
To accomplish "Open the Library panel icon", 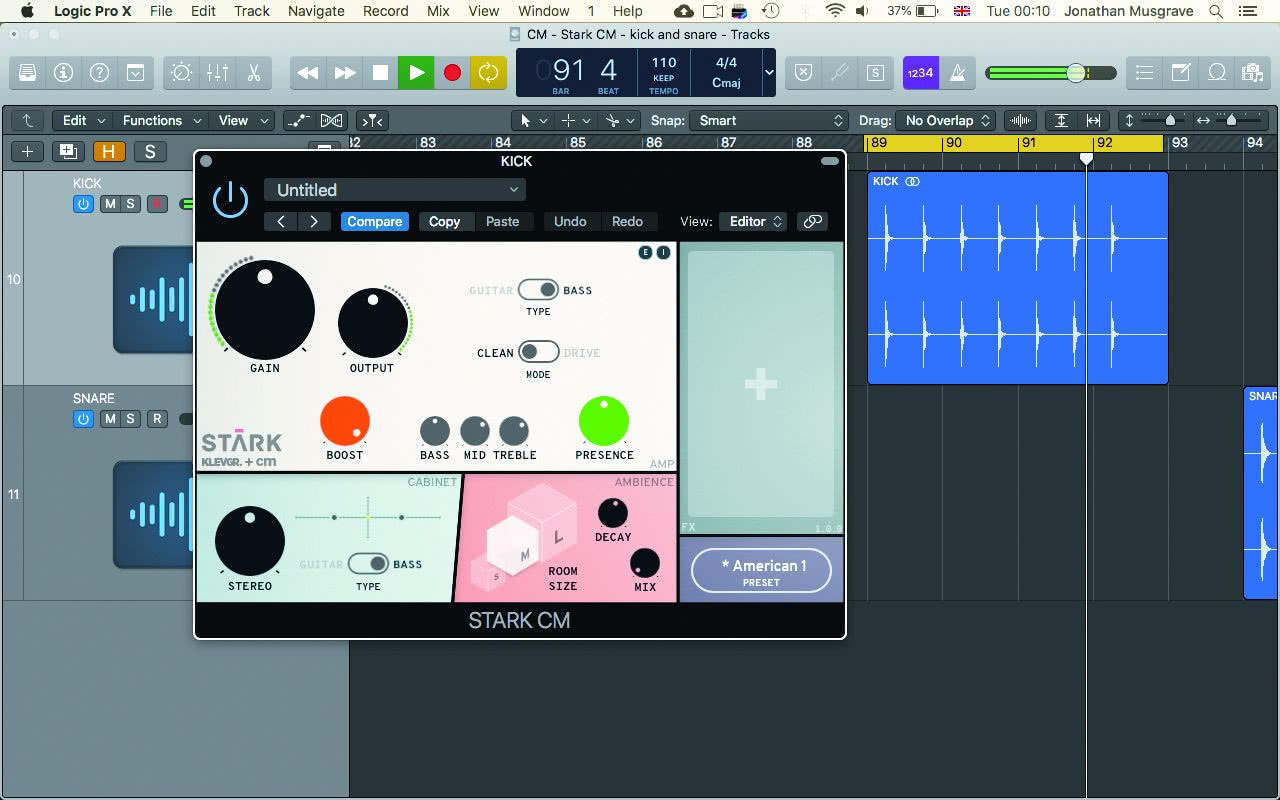I will point(28,73).
